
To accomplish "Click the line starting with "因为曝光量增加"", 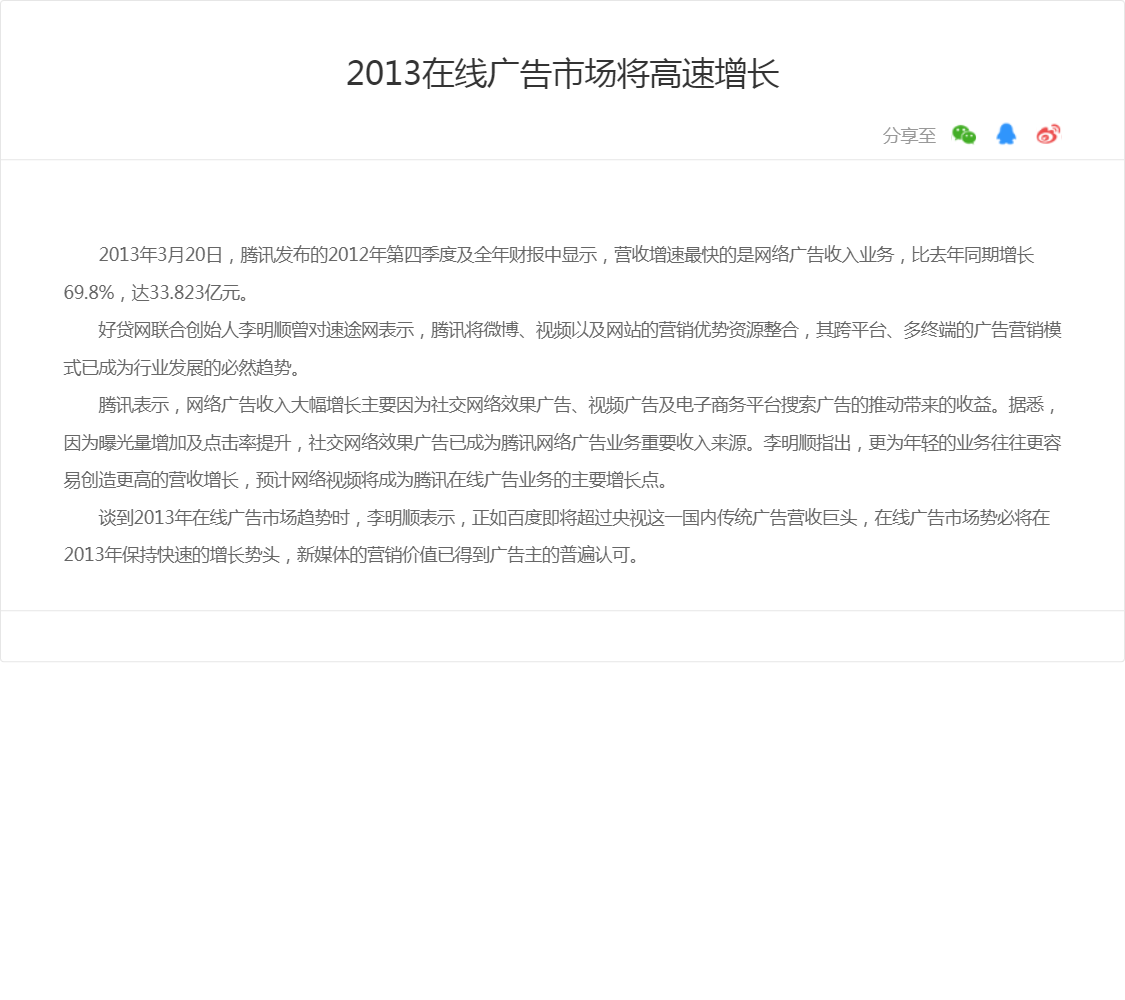I will (562, 443).
